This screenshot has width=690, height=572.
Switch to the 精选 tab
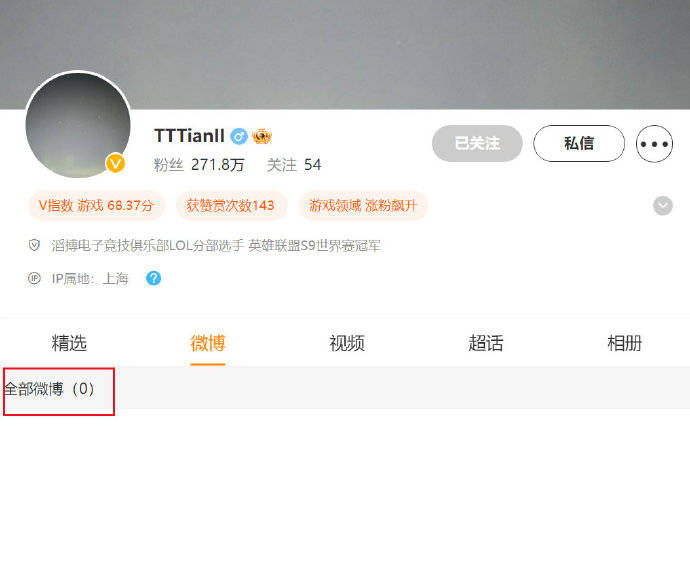[69, 343]
